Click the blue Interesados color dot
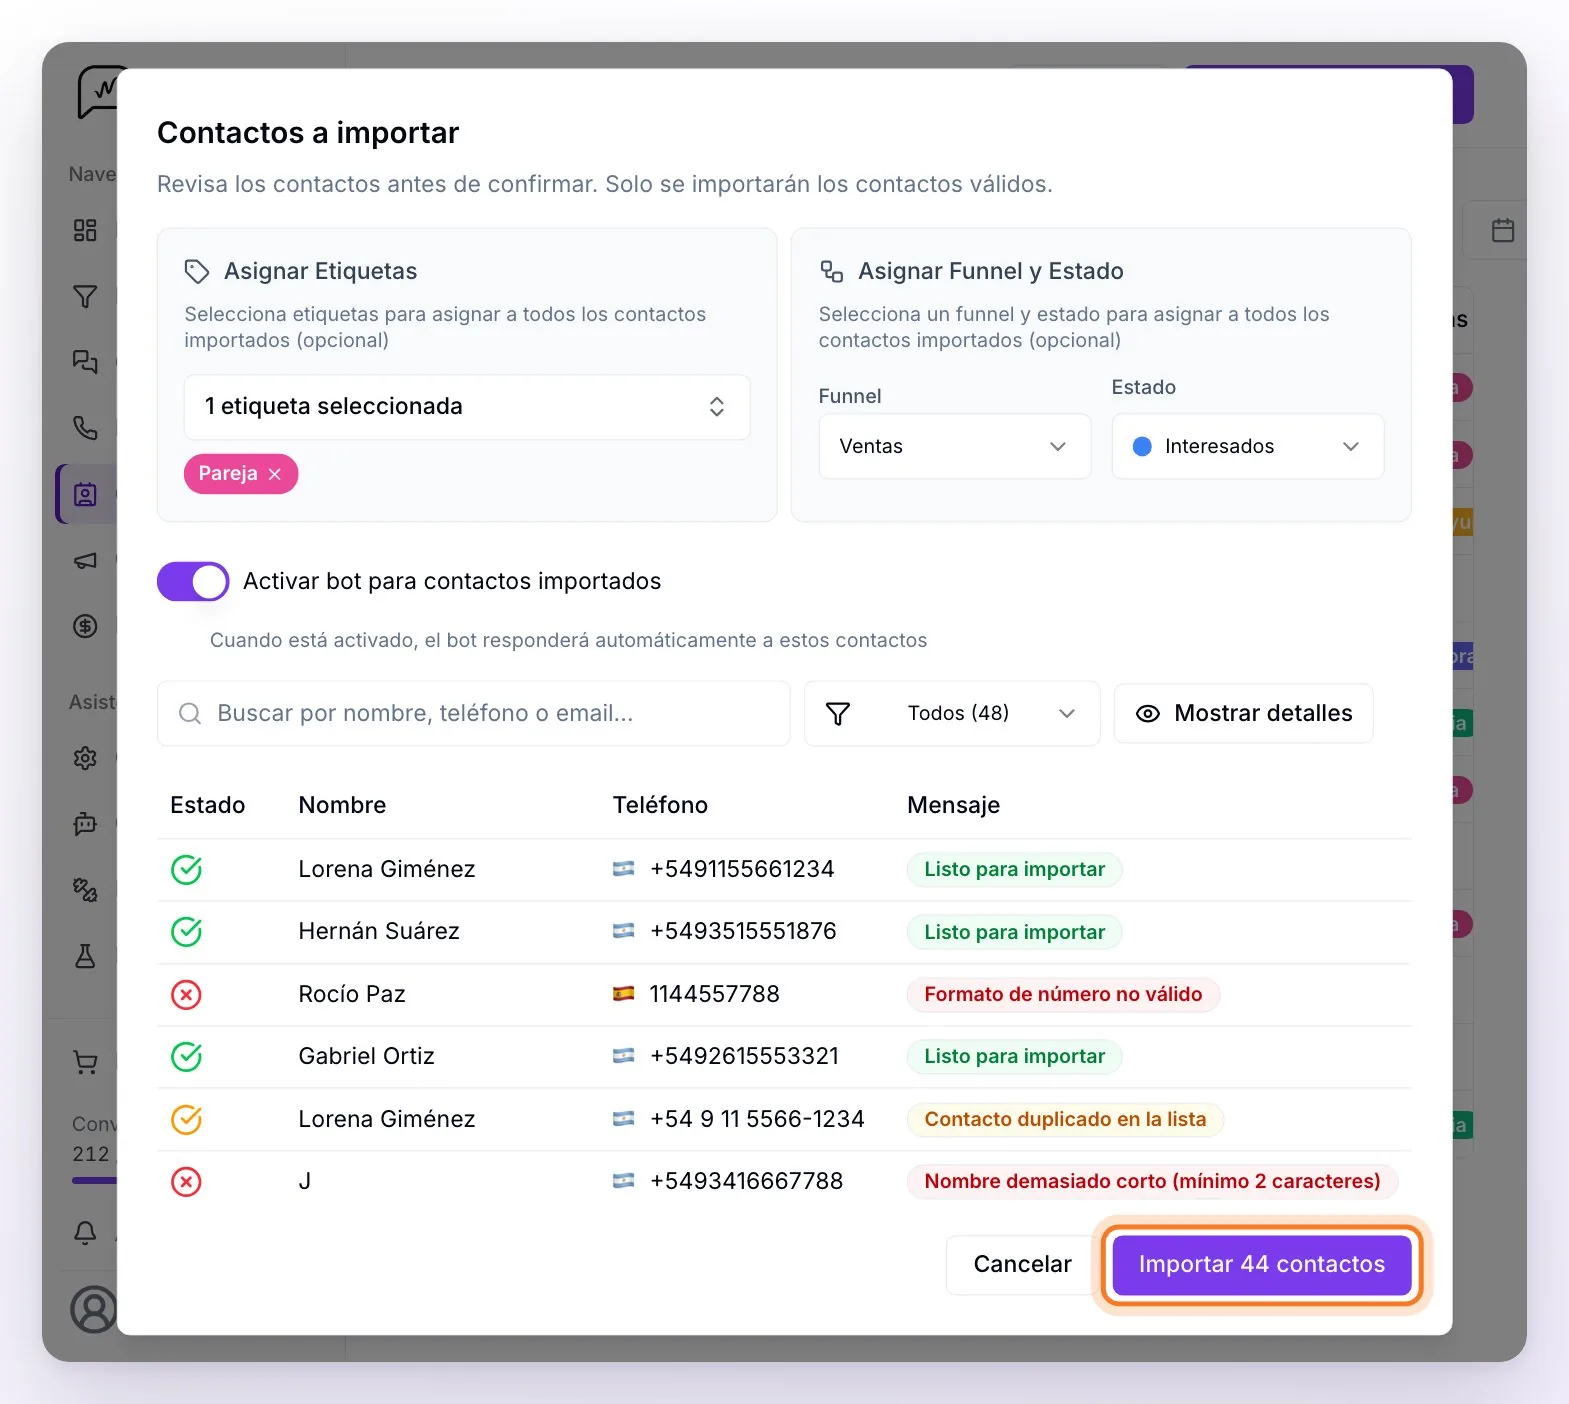Viewport: 1569px width, 1404px height. click(1142, 446)
